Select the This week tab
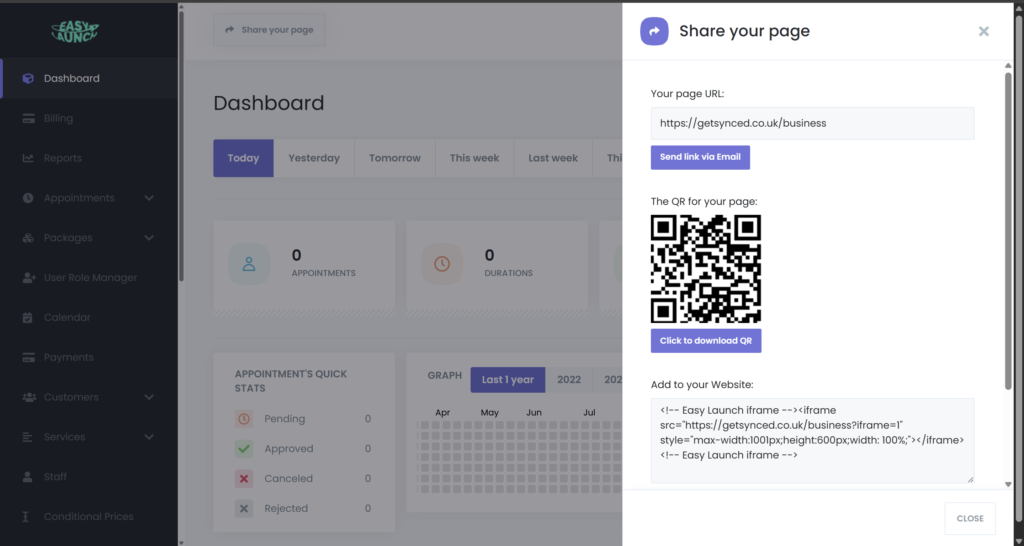Viewport: 1024px width, 546px height. click(x=474, y=158)
